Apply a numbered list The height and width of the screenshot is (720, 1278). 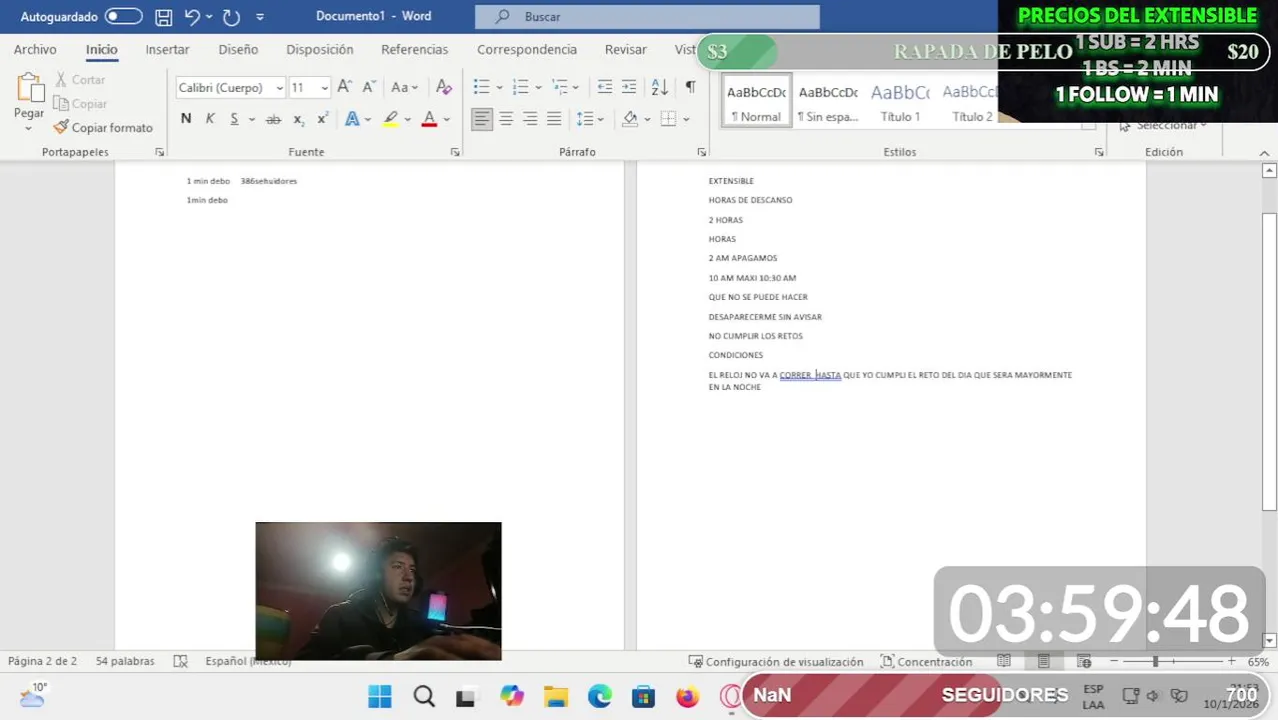[520, 88]
